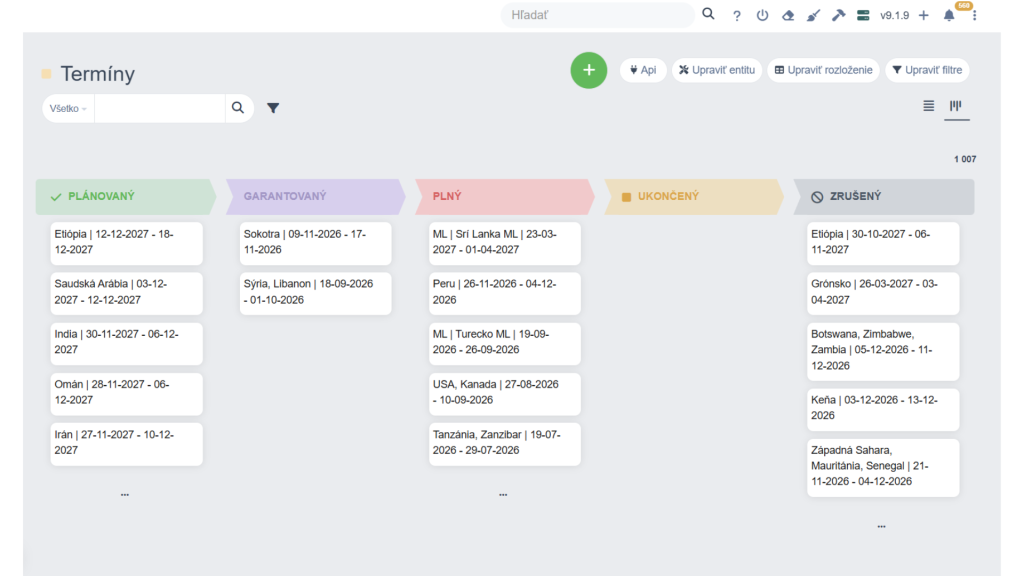
Task: Select the Zrušený status header
Action: point(882,197)
